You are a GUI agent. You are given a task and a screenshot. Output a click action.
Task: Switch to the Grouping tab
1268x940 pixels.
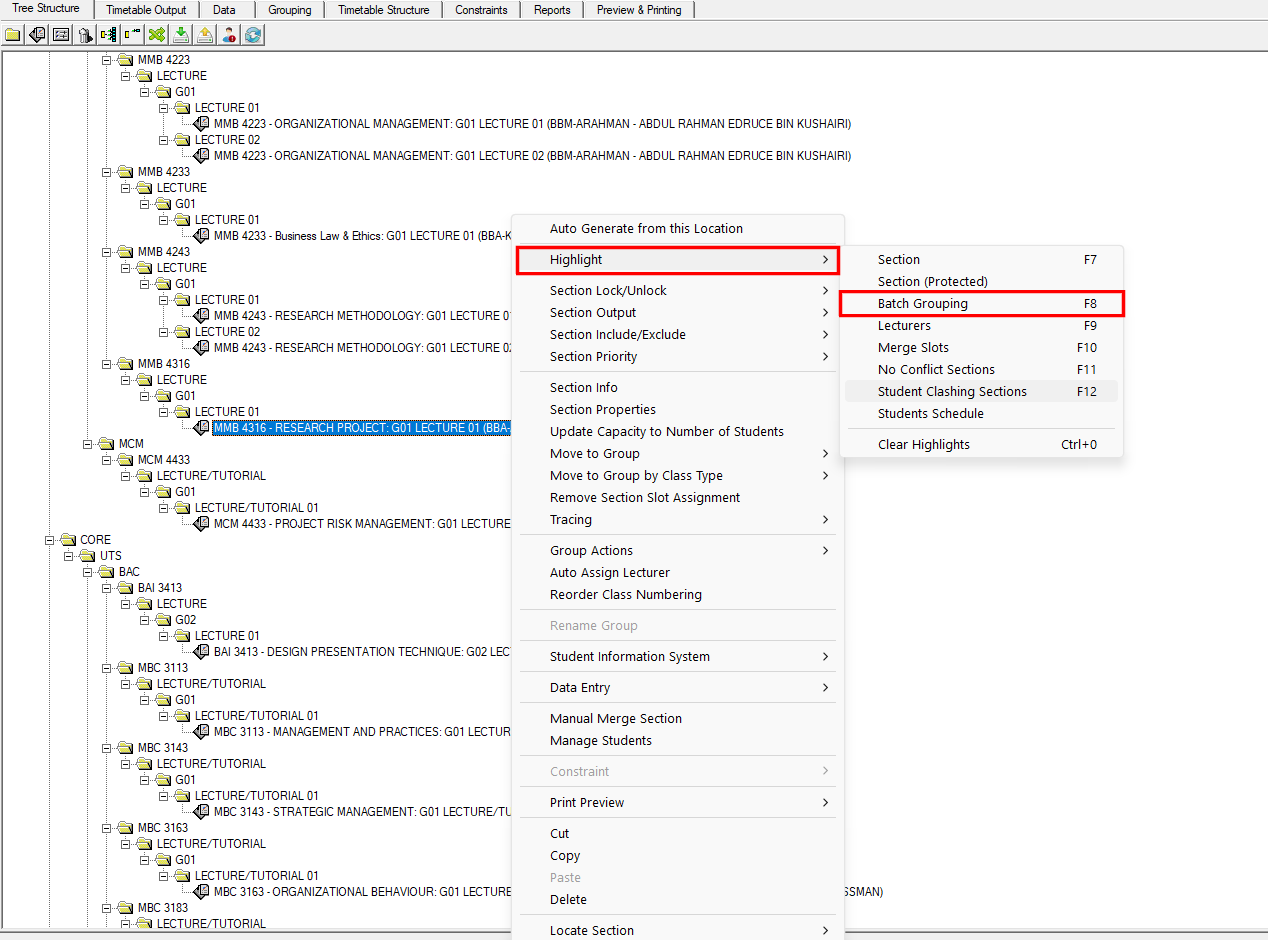point(290,10)
